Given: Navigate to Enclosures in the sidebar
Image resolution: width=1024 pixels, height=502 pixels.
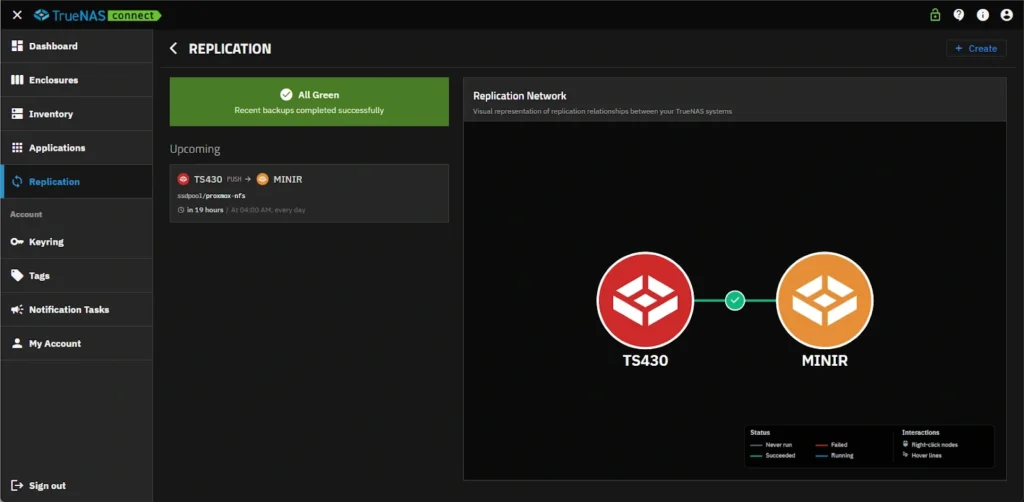Looking at the screenshot, I should (x=53, y=80).
